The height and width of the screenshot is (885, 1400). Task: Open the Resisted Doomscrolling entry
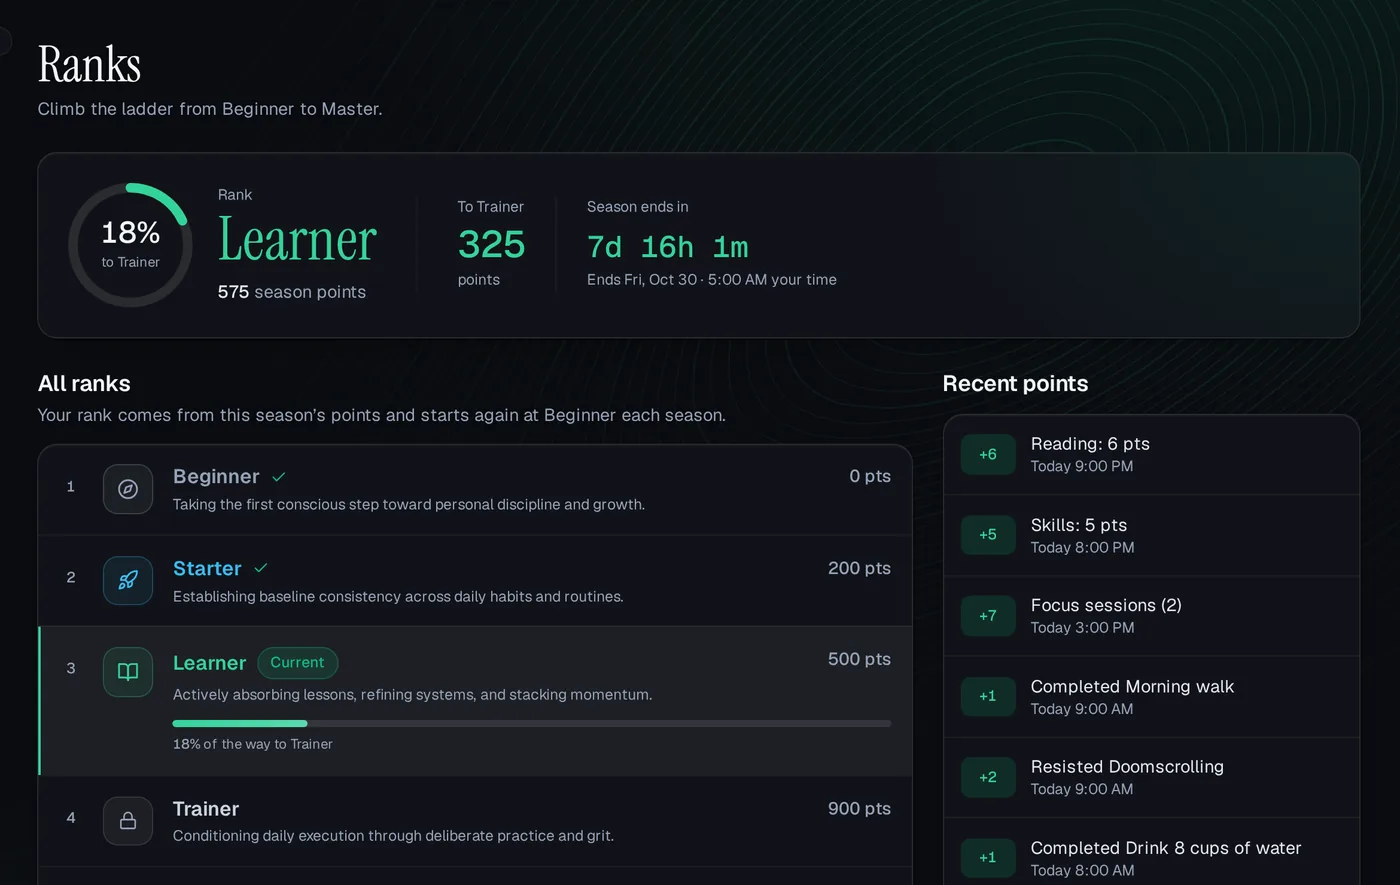point(1151,778)
